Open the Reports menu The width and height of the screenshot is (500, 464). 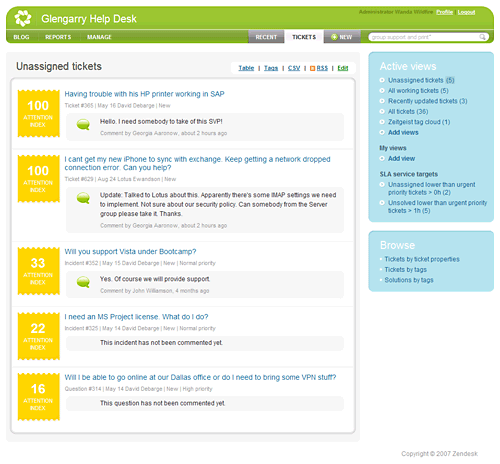[x=58, y=37]
